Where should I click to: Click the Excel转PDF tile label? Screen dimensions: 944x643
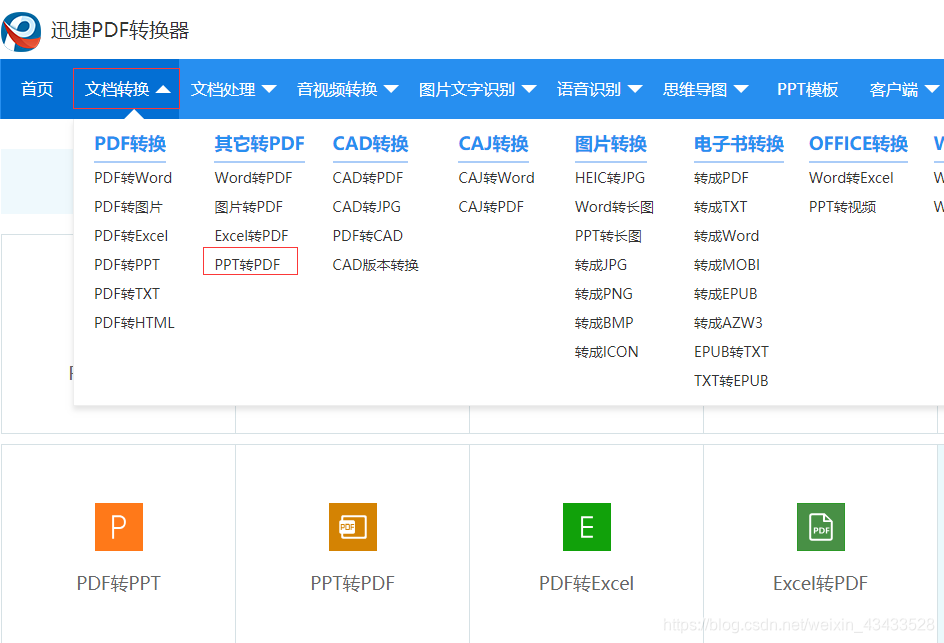click(x=821, y=583)
